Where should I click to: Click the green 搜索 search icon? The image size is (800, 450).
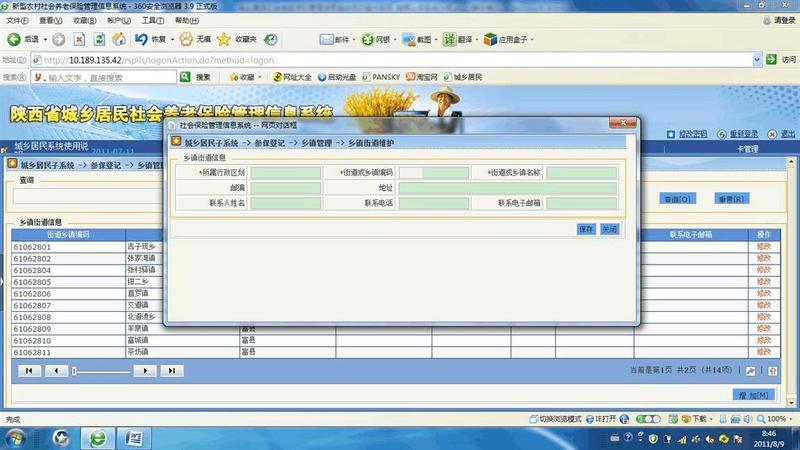185,77
